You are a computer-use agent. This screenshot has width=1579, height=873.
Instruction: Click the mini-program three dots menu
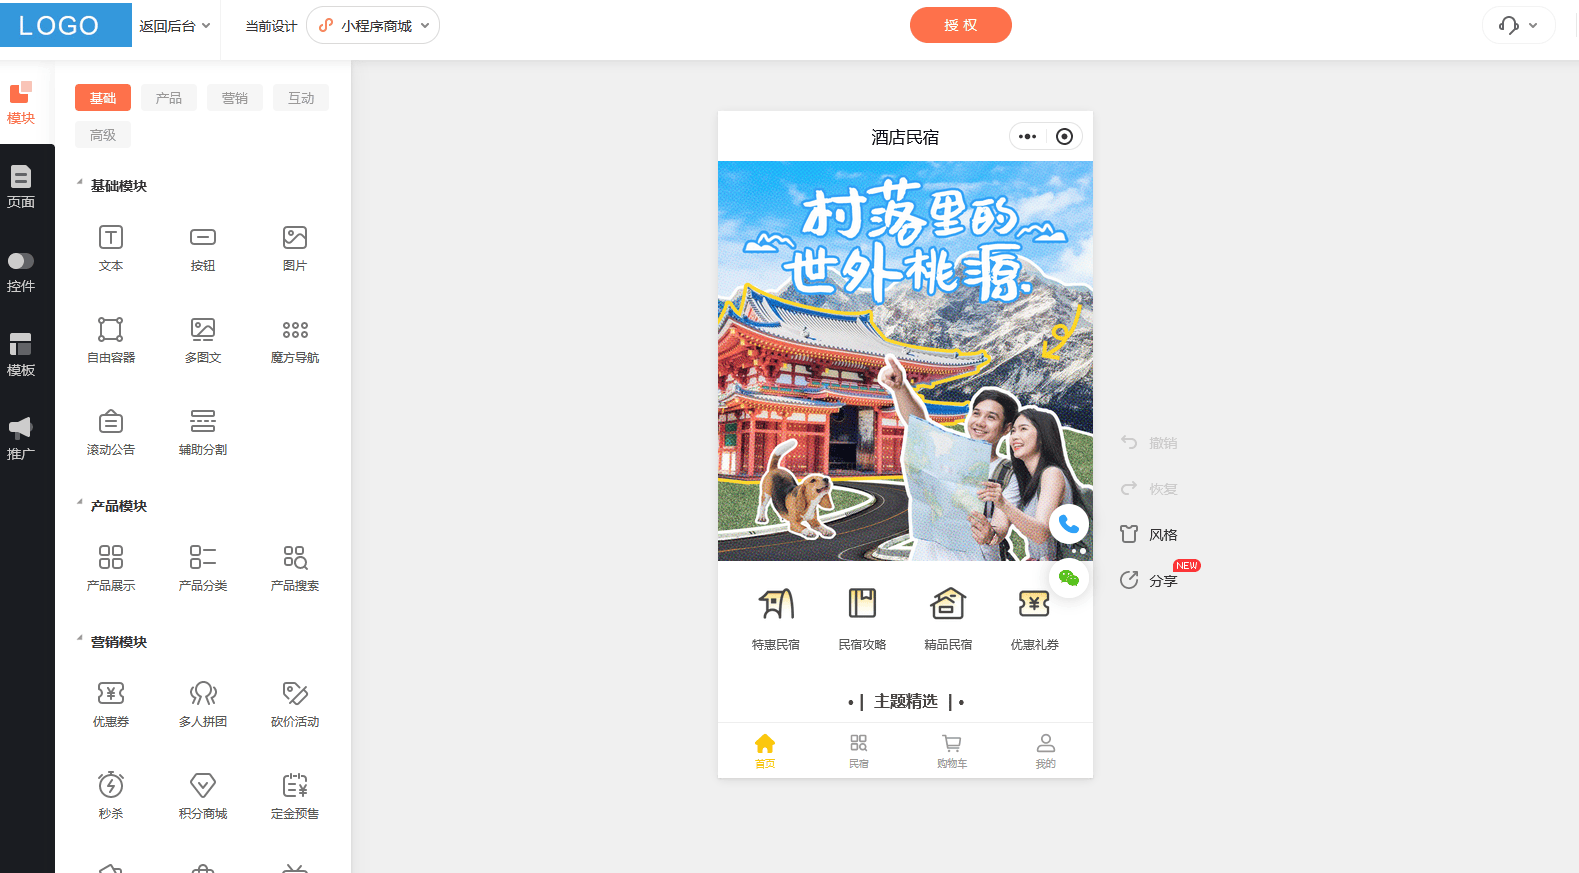coord(1027,136)
